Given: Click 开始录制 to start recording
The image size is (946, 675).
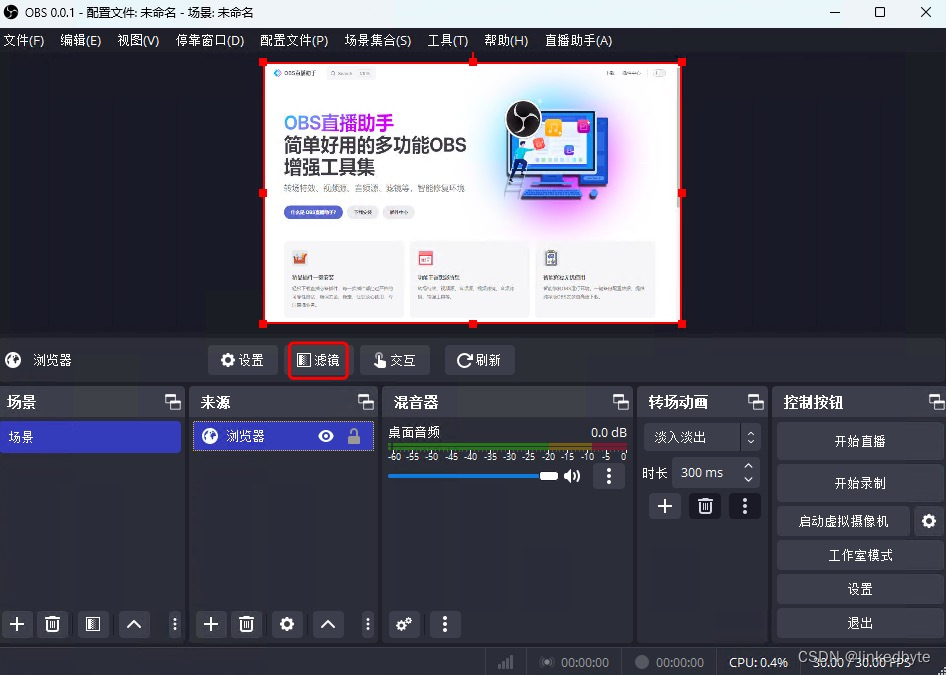Looking at the screenshot, I should click(x=860, y=483).
